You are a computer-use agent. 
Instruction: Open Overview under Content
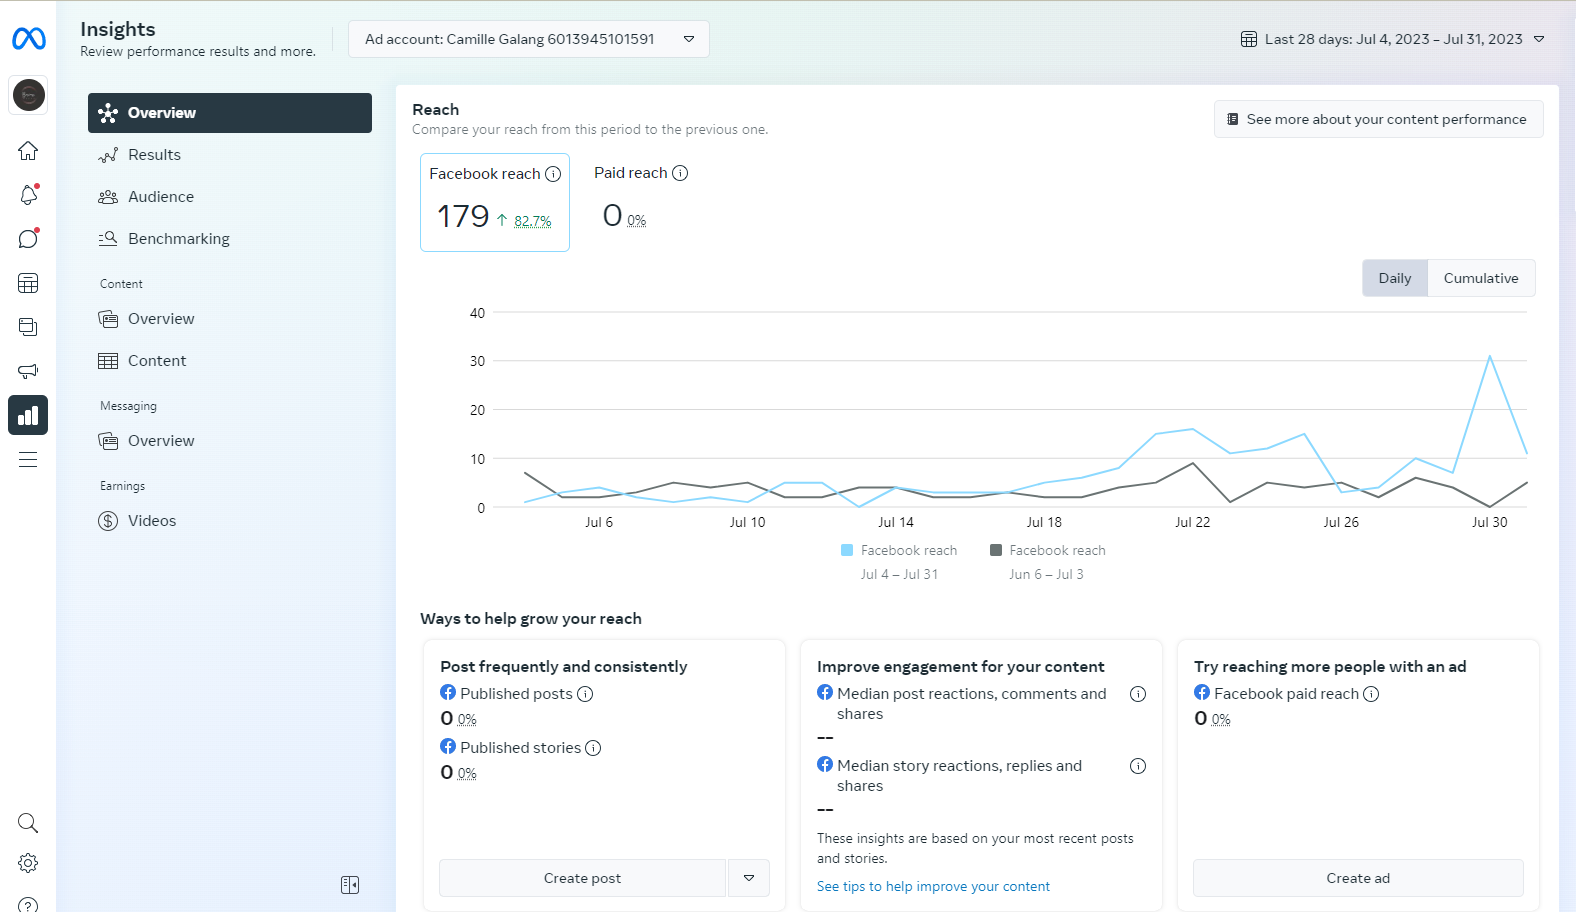[230, 319]
